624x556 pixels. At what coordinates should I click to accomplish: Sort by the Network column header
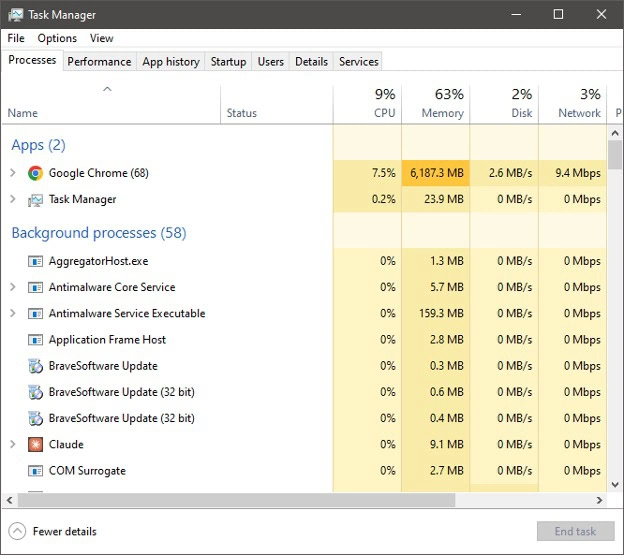point(573,104)
